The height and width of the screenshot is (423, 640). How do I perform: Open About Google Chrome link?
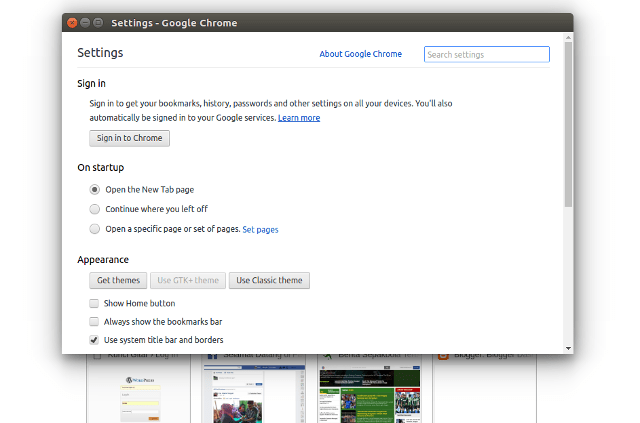[360, 54]
